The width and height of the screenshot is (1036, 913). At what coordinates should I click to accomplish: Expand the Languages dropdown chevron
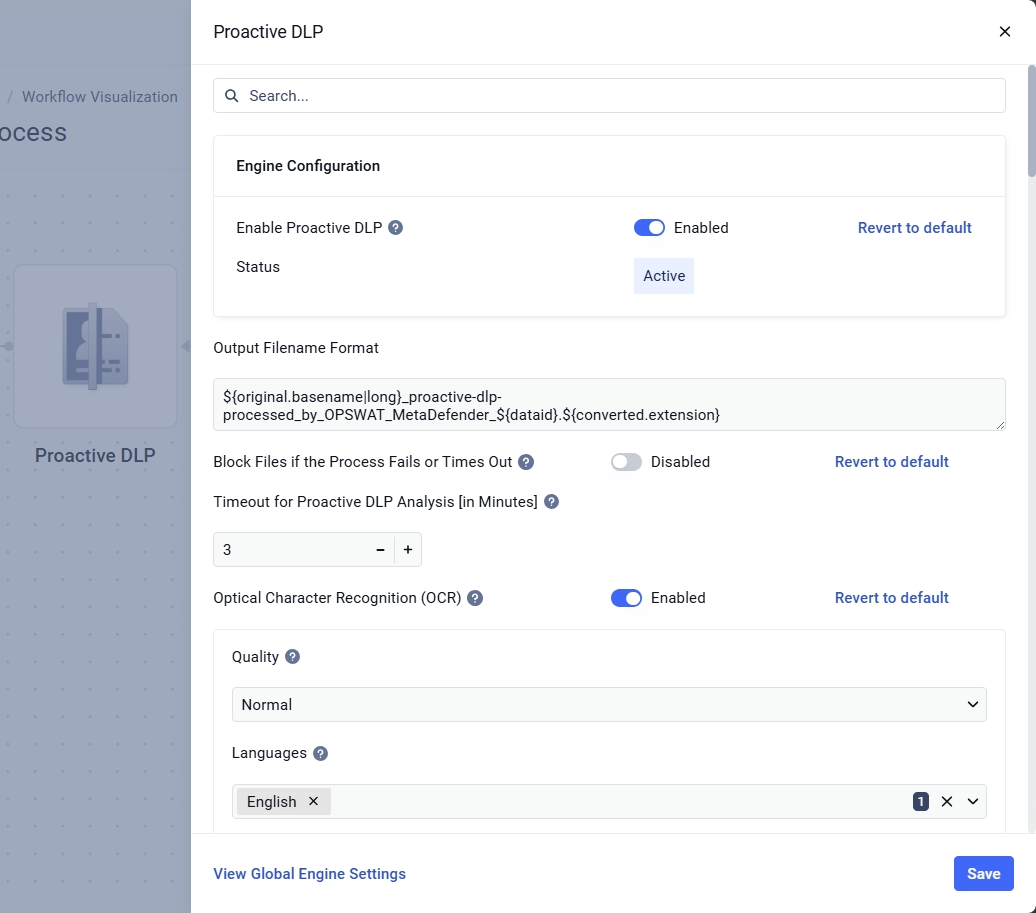(x=973, y=802)
